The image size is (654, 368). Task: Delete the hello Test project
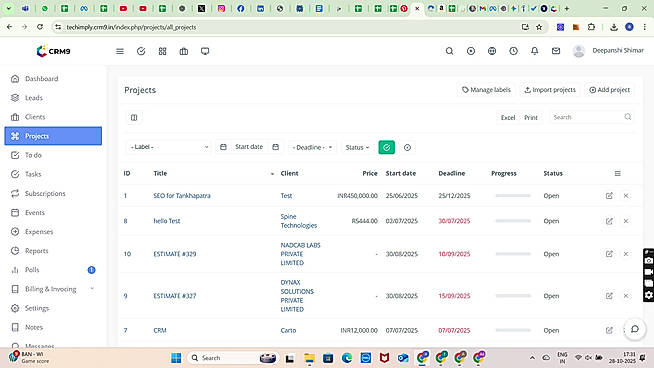click(x=626, y=221)
